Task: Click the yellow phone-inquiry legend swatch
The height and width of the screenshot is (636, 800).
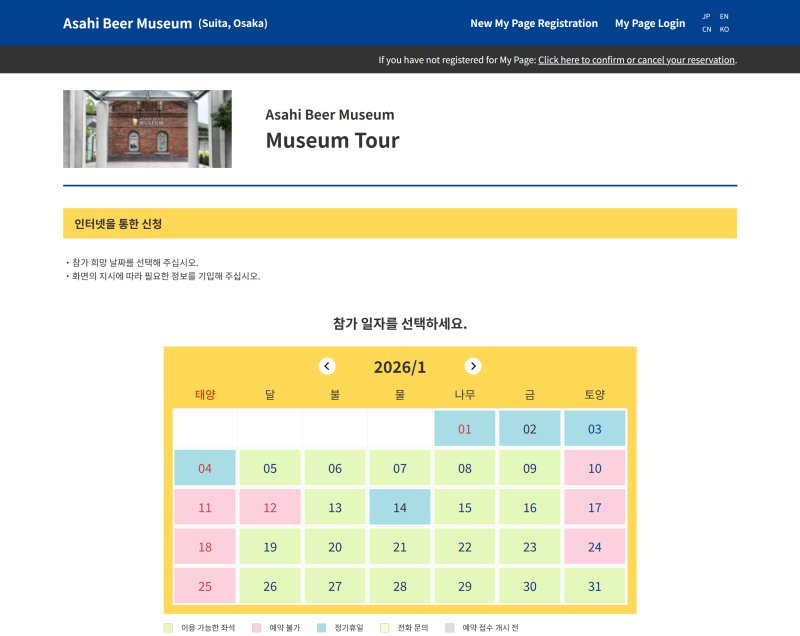Action: tap(385, 627)
